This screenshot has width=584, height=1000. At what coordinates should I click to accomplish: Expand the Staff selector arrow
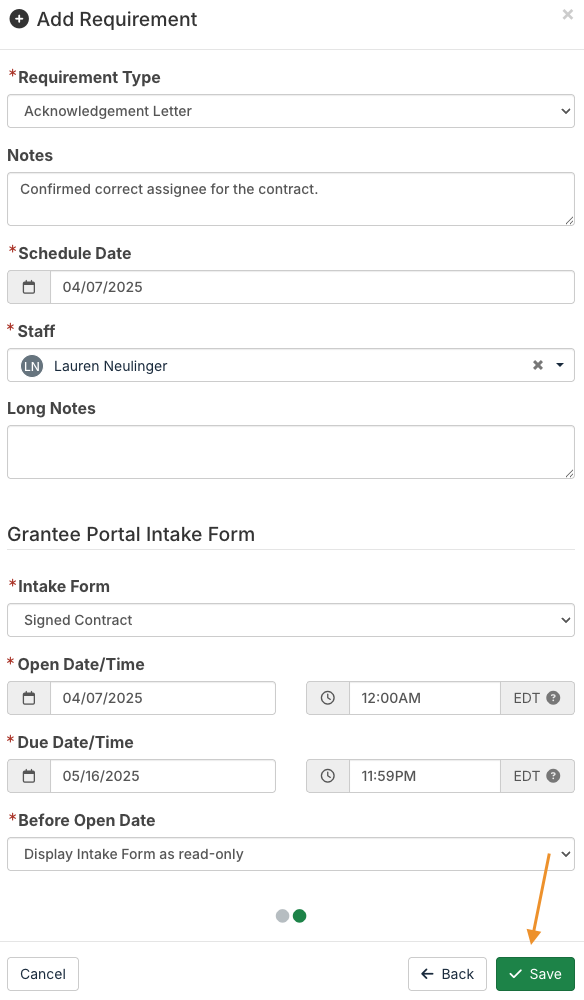pos(560,365)
